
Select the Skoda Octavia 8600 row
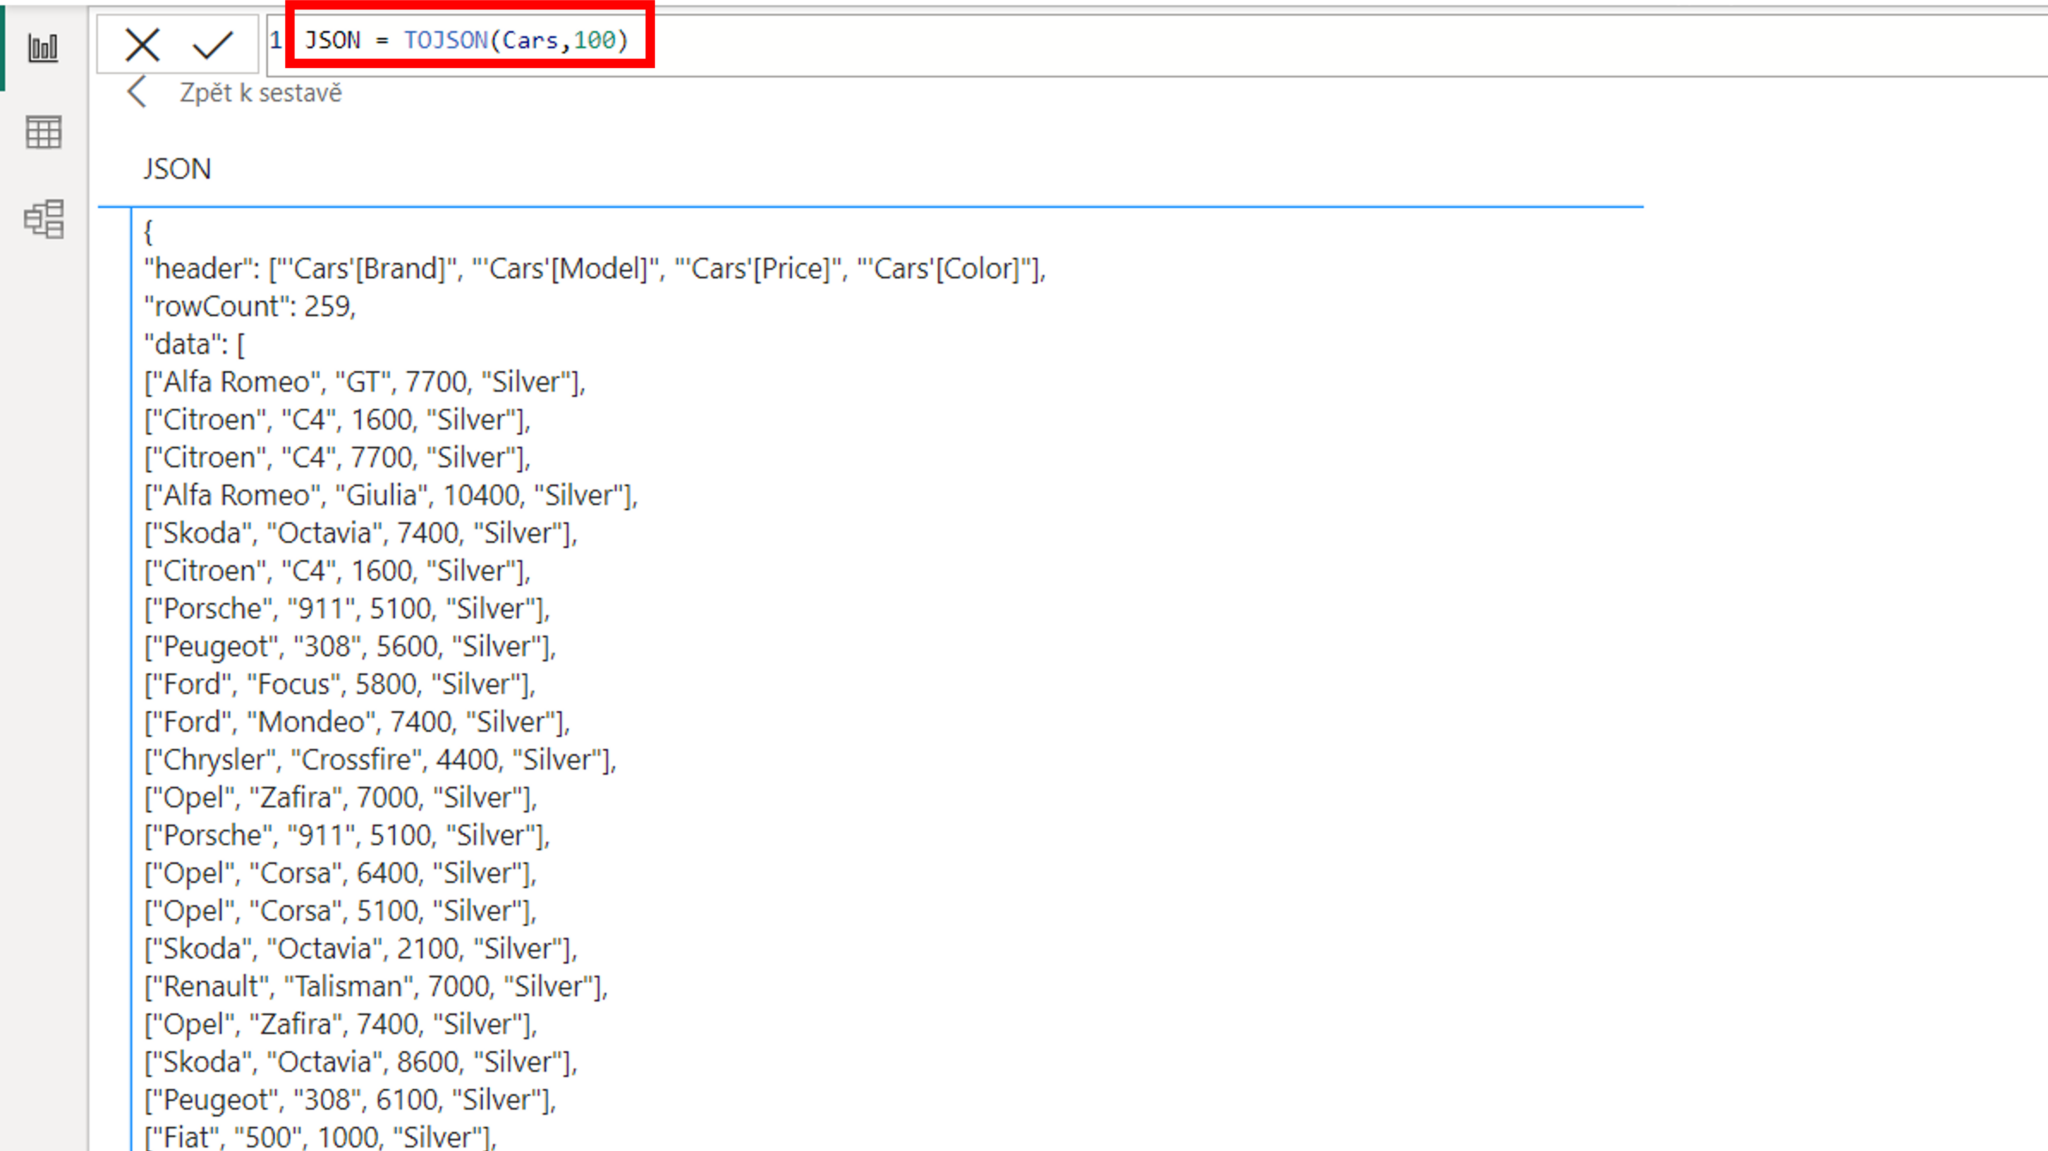[x=361, y=1062]
